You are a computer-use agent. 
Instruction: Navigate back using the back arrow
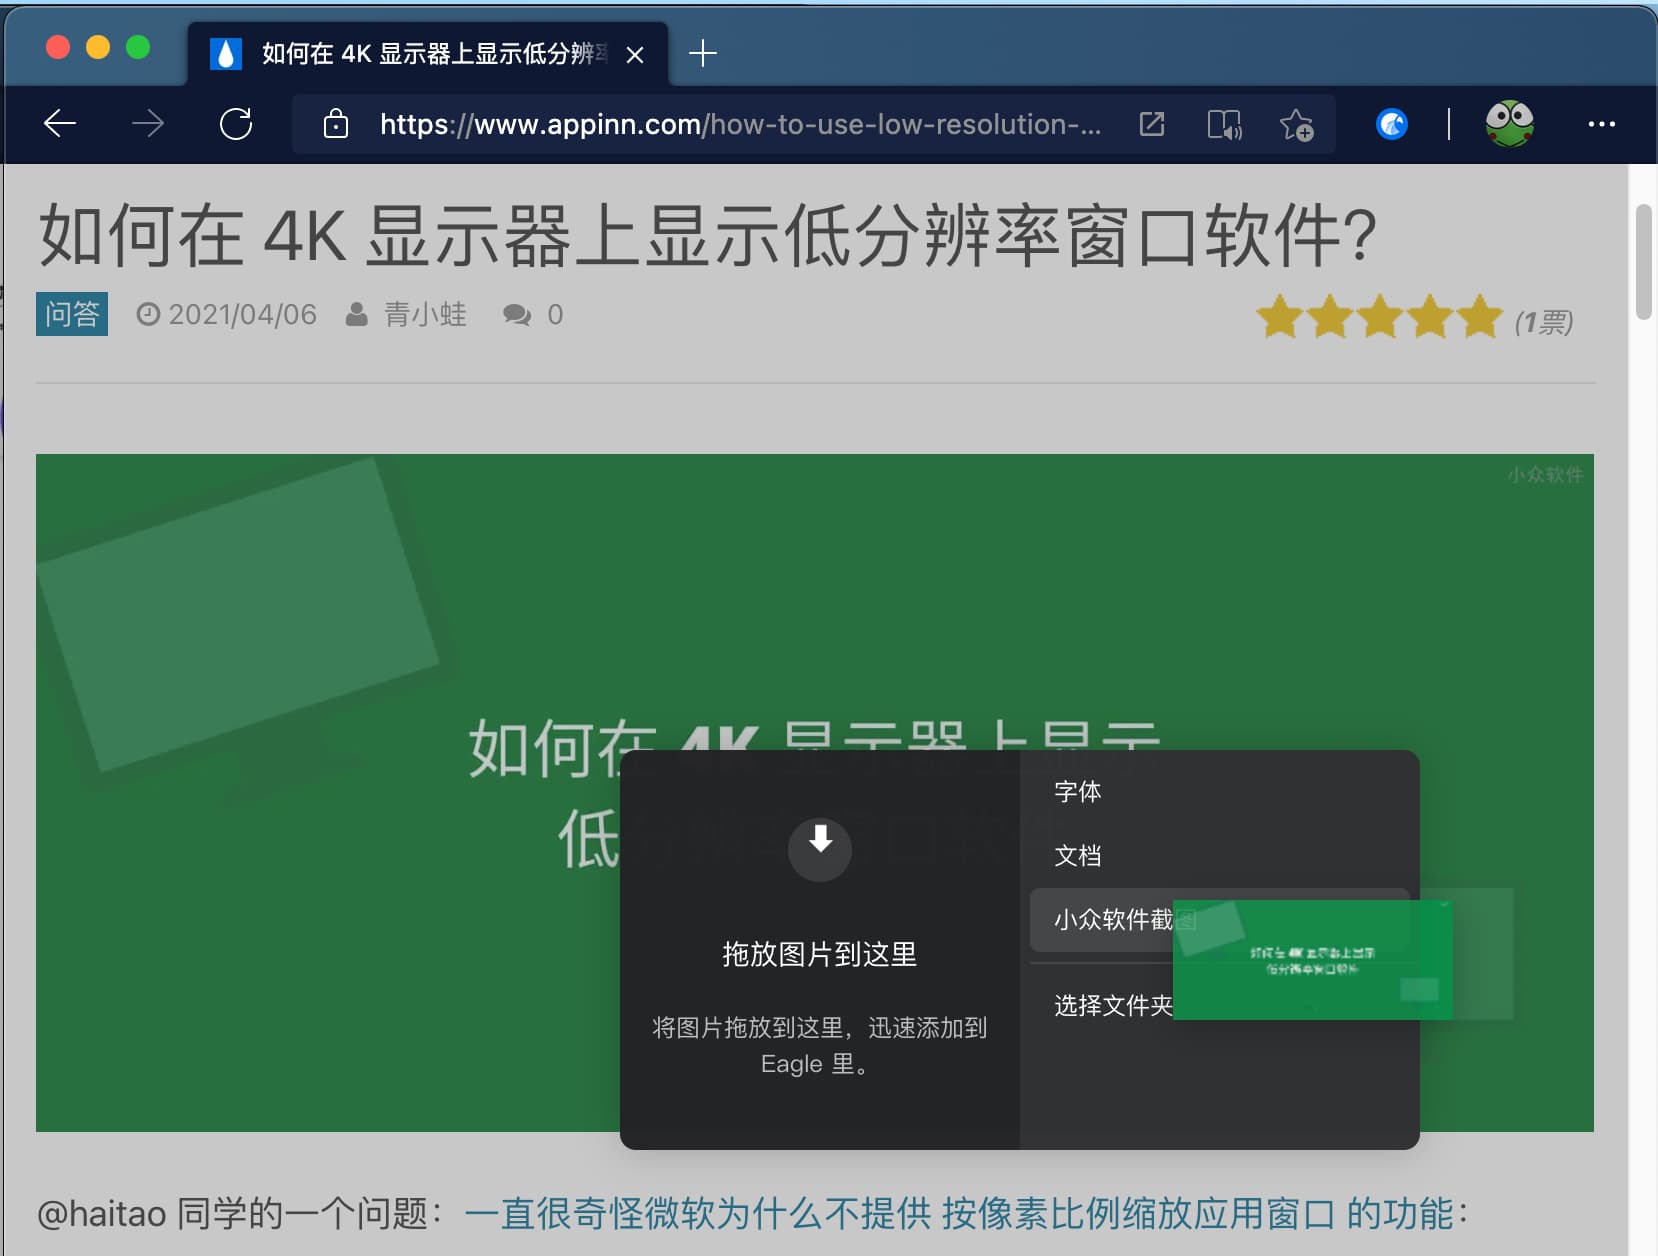click(x=59, y=124)
